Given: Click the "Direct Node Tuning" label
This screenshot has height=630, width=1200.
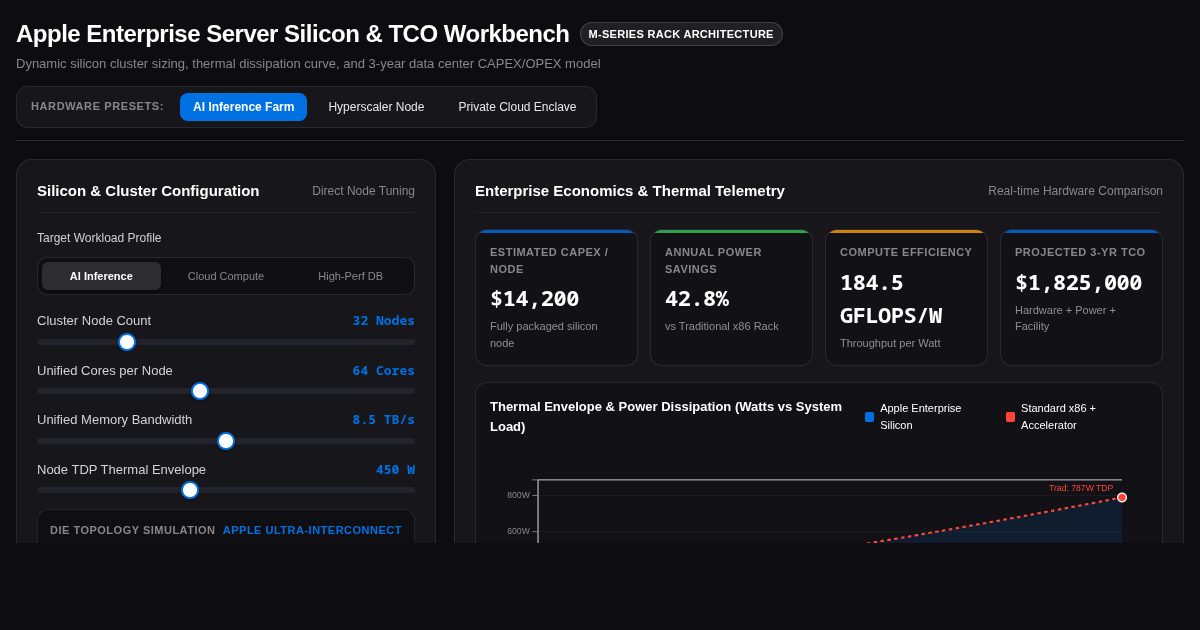Looking at the screenshot, I should pos(363,191).
